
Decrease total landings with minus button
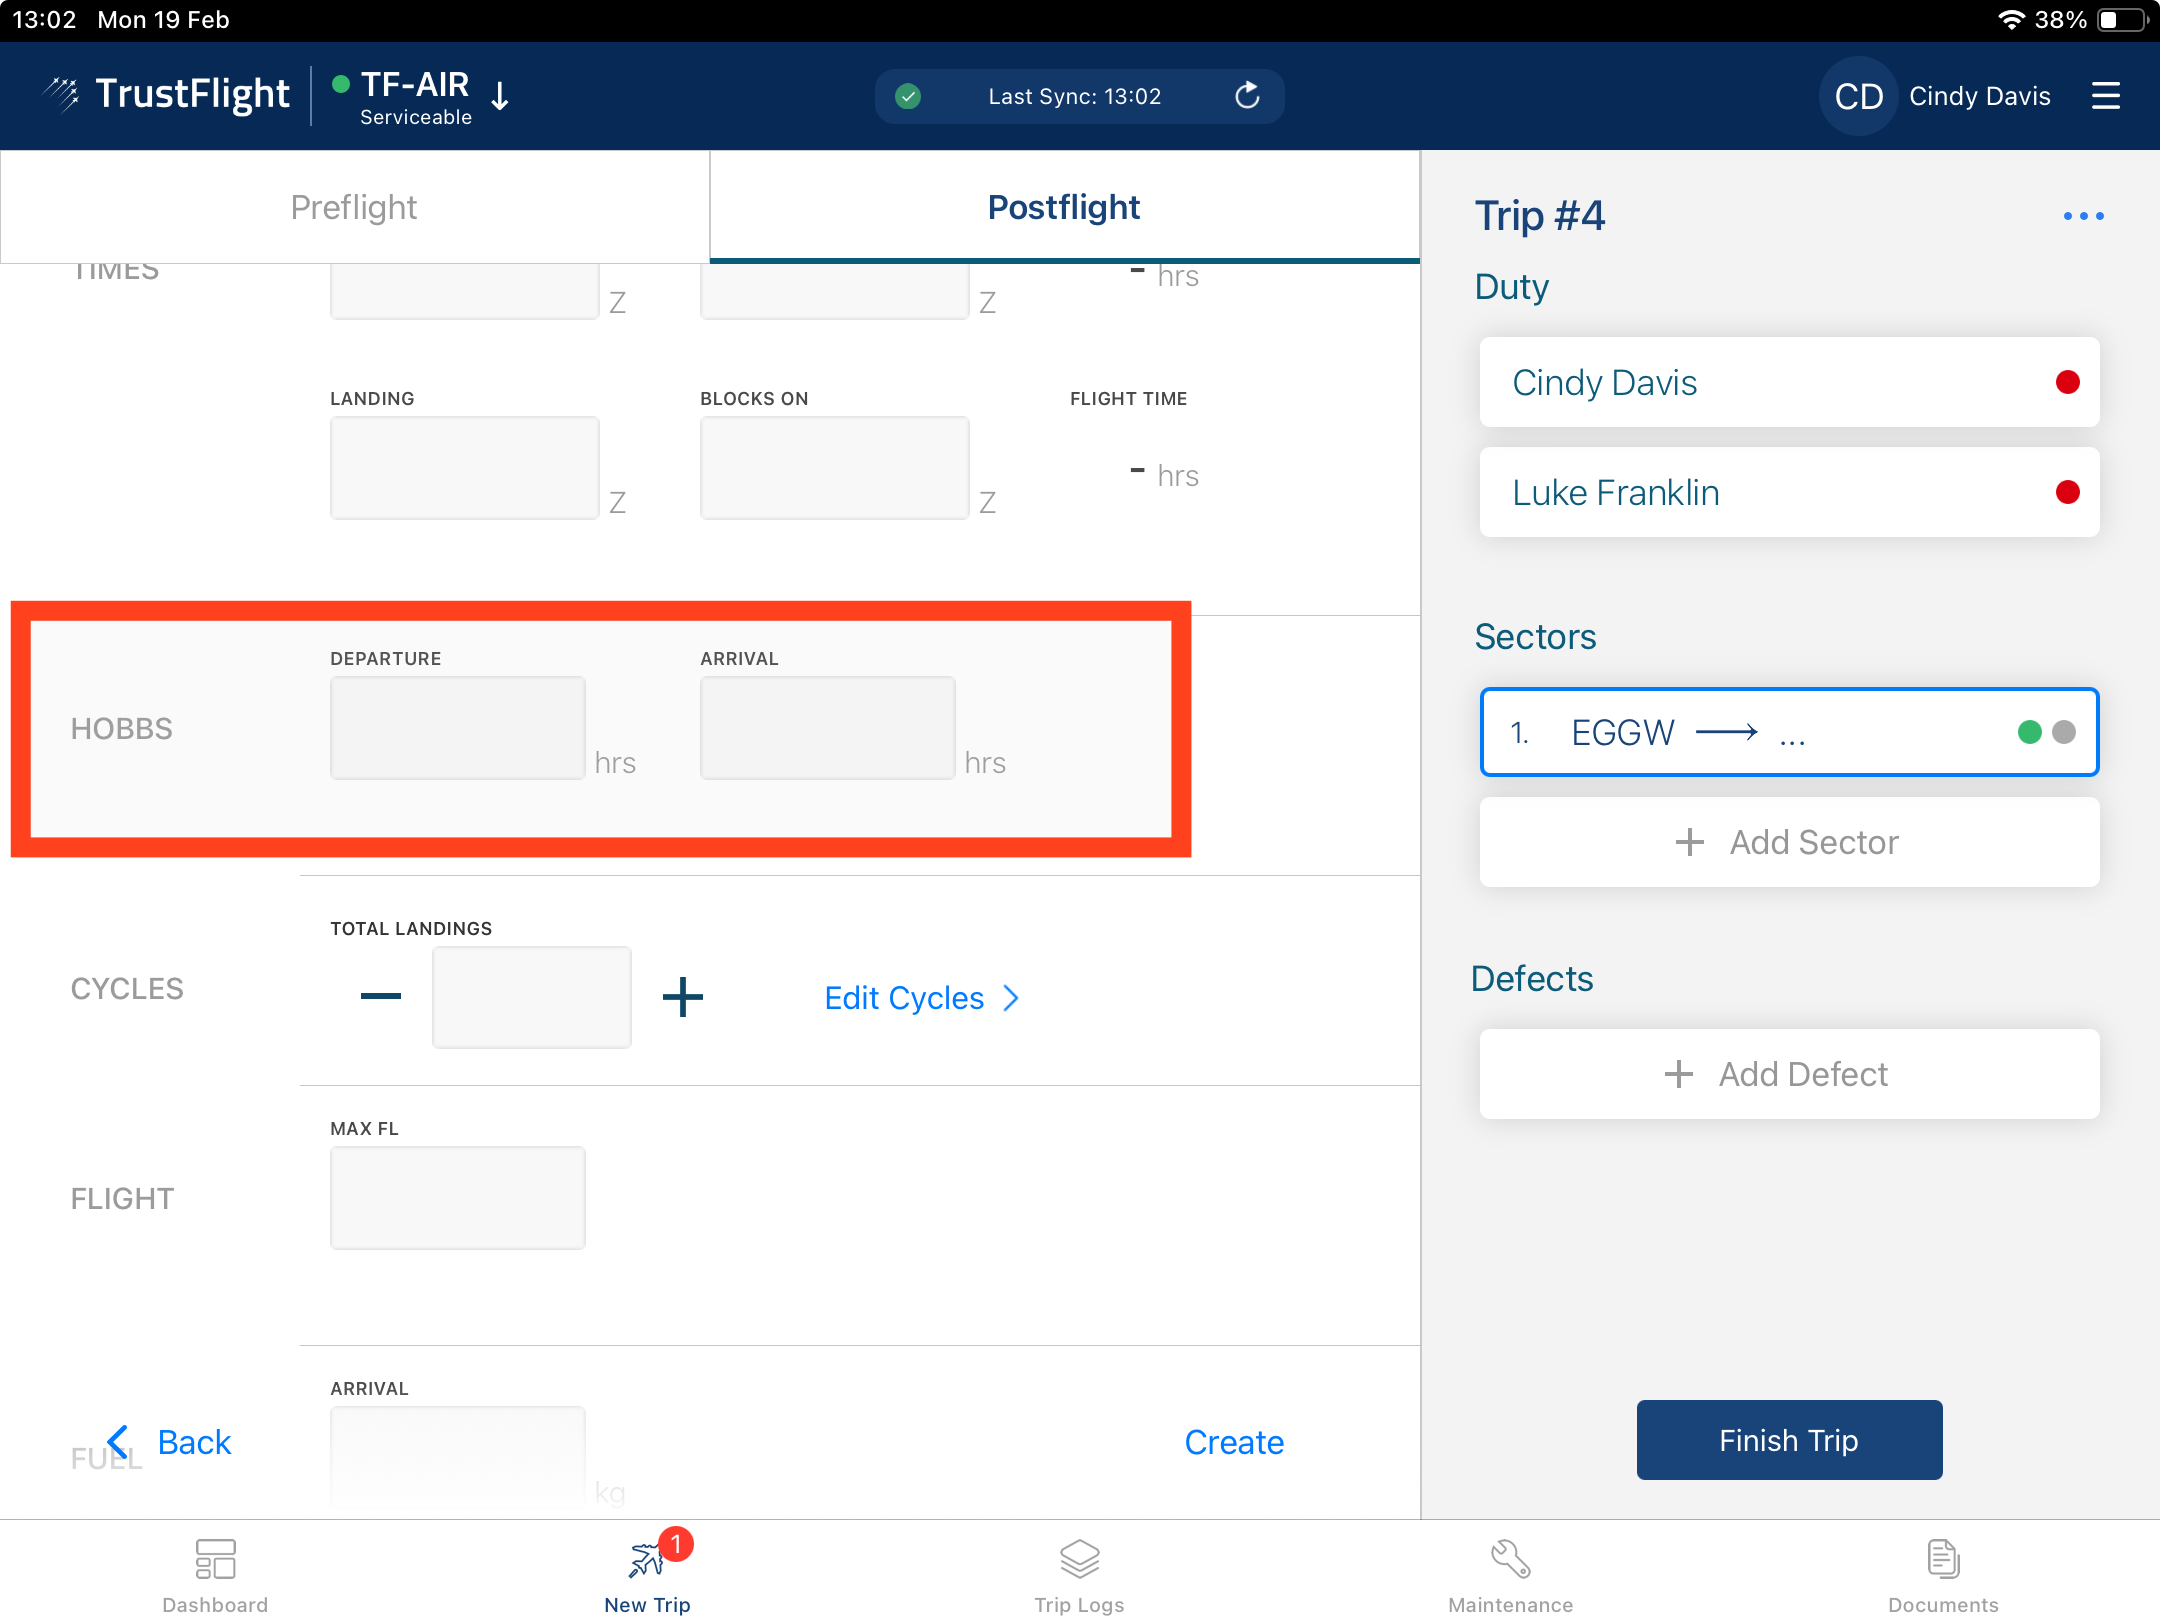click(381, 996)
